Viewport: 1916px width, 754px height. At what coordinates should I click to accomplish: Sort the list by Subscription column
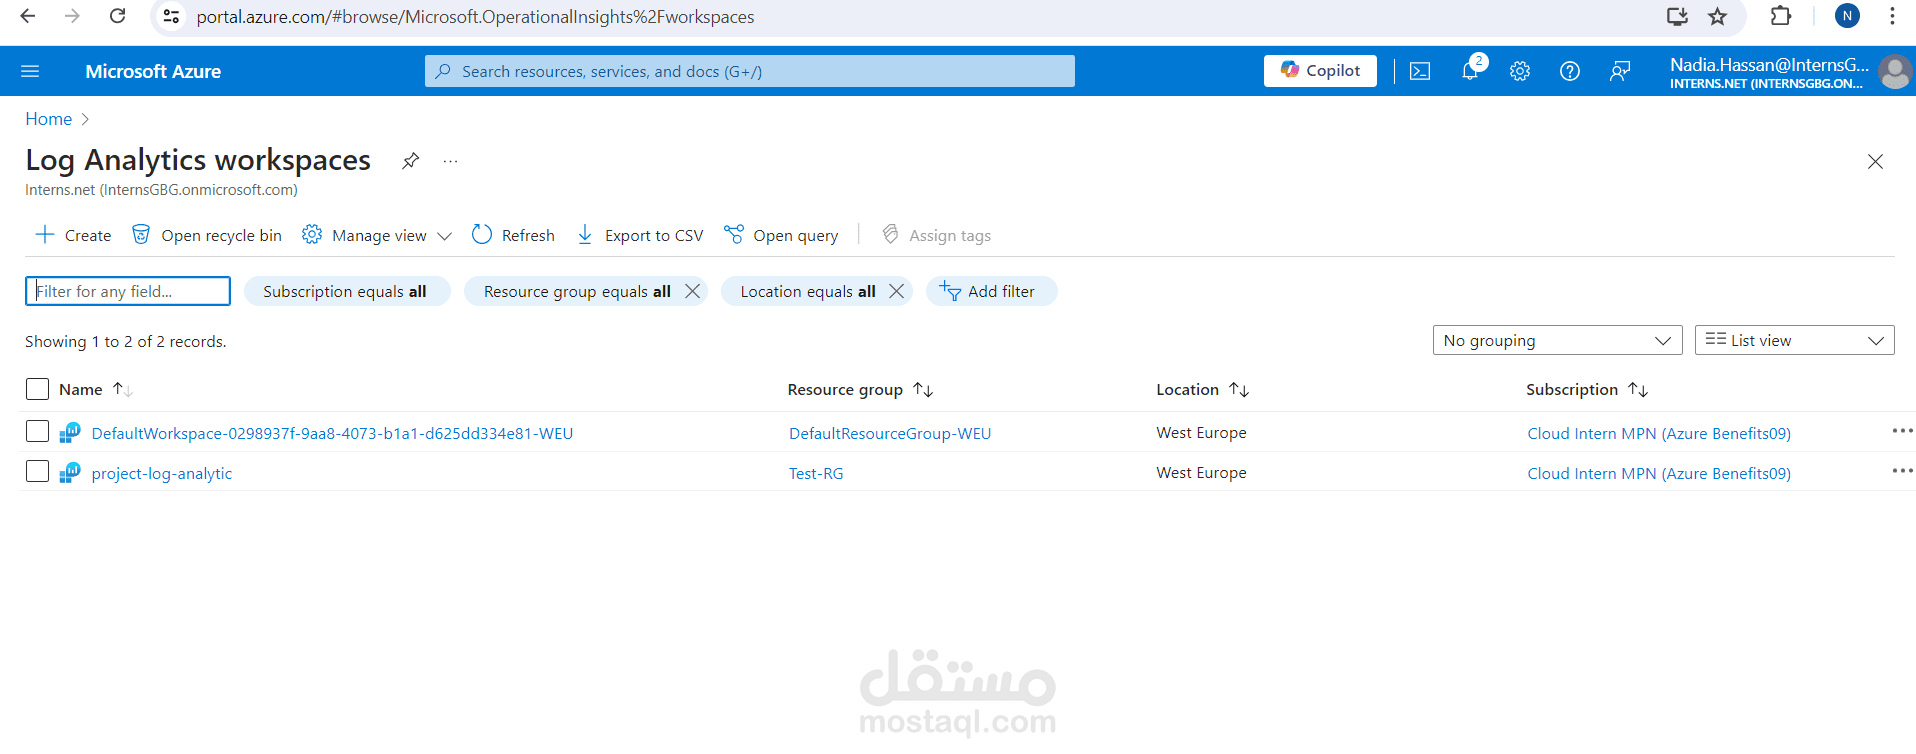pyautogui.click(x=1587, y=389)
